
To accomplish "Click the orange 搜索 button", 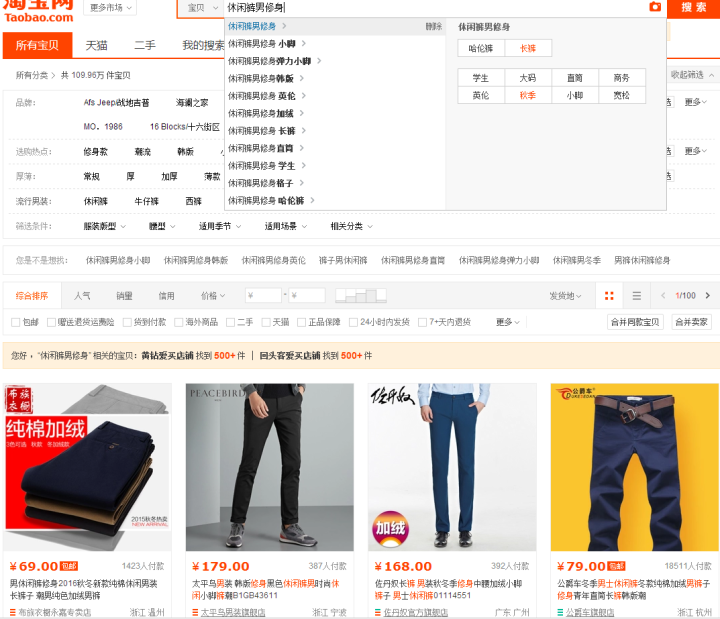I will click(693, 8).
